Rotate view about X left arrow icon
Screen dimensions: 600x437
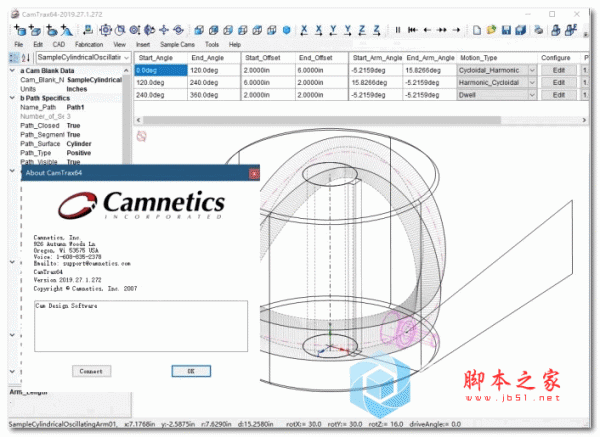coord(304,30)
